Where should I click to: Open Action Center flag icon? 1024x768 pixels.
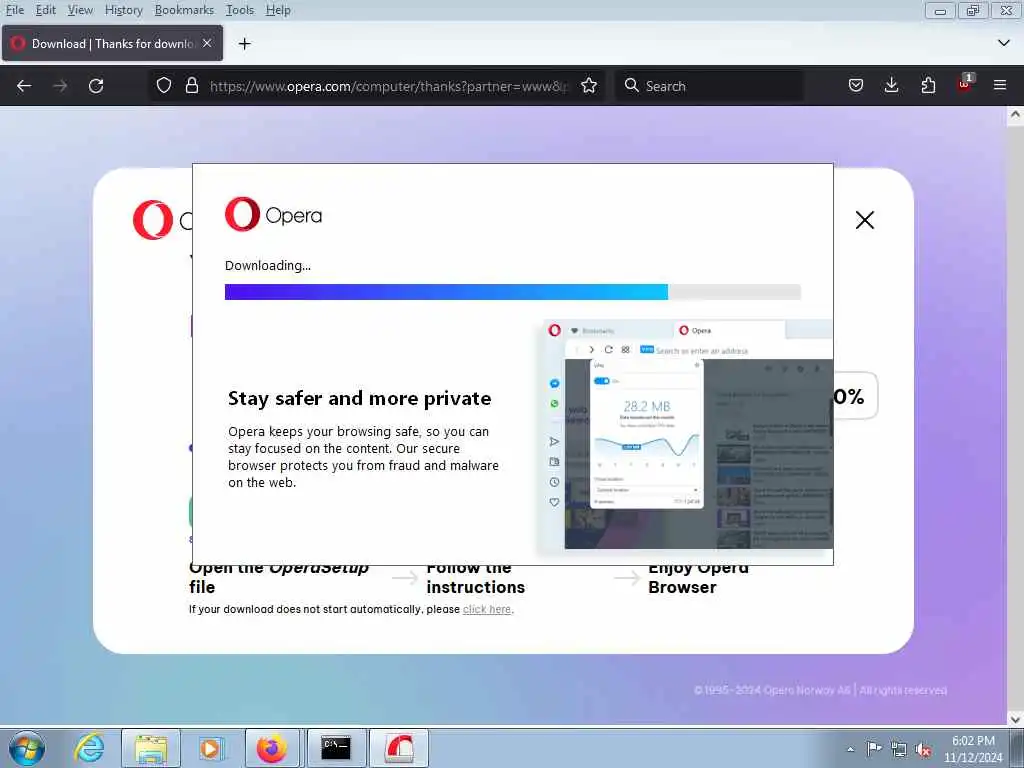click(x=874, y=749)
